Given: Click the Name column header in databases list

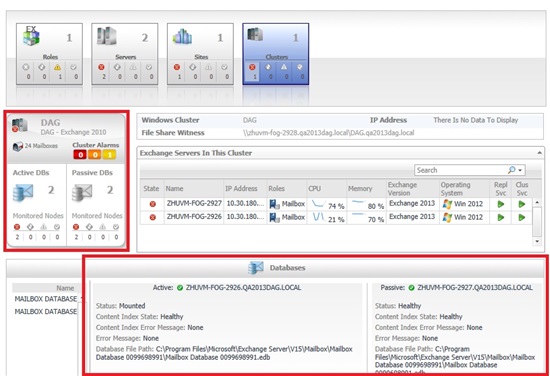Looking at the screenshot, I should 65,288.
